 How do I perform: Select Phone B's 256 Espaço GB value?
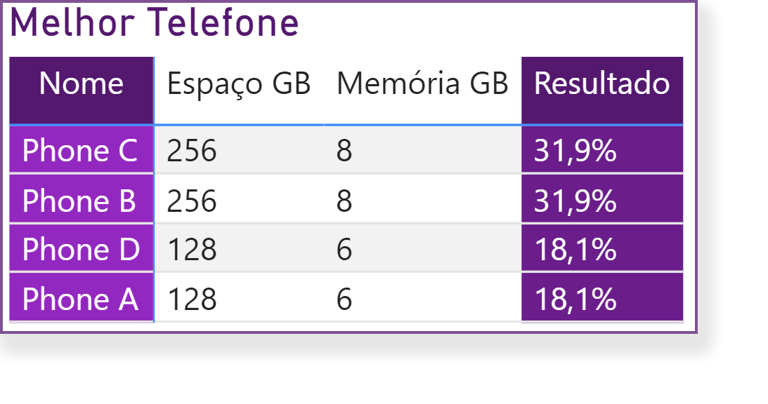[x=192, y=200]
